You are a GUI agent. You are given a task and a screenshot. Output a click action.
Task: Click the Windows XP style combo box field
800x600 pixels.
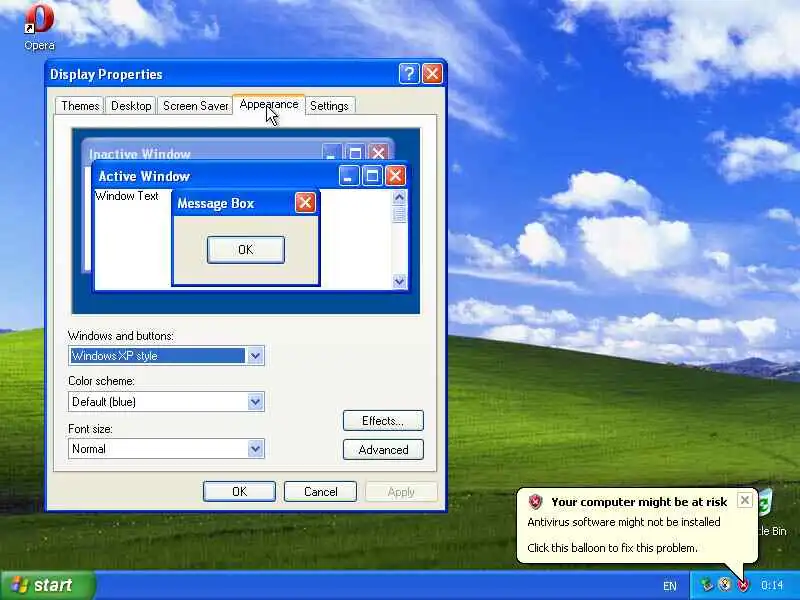166,356
